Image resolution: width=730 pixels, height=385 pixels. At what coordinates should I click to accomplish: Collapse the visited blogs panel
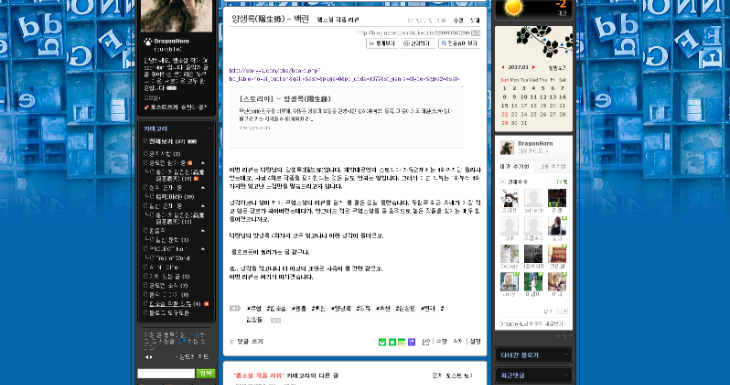565,355
